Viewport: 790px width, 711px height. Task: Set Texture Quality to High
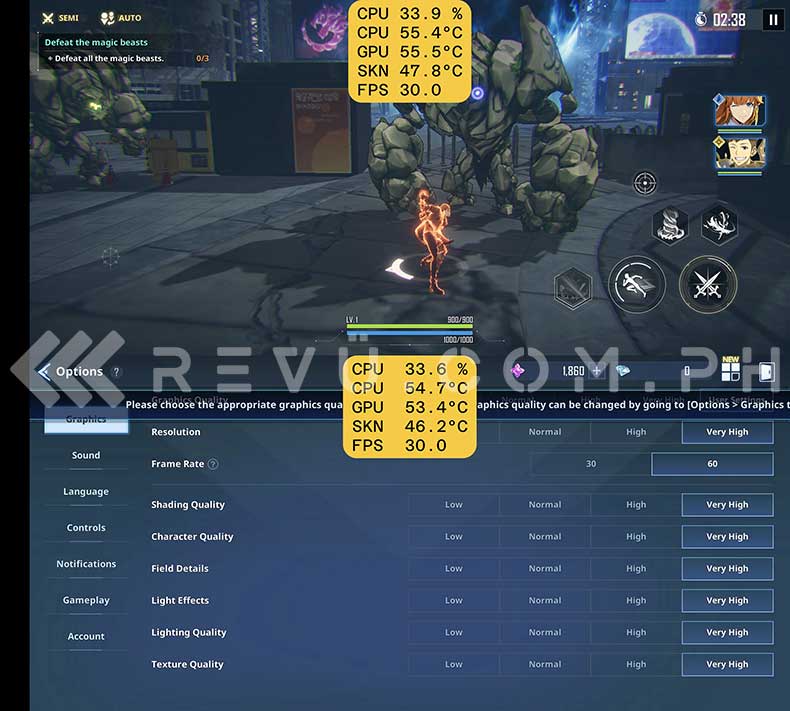click(636, 664)
